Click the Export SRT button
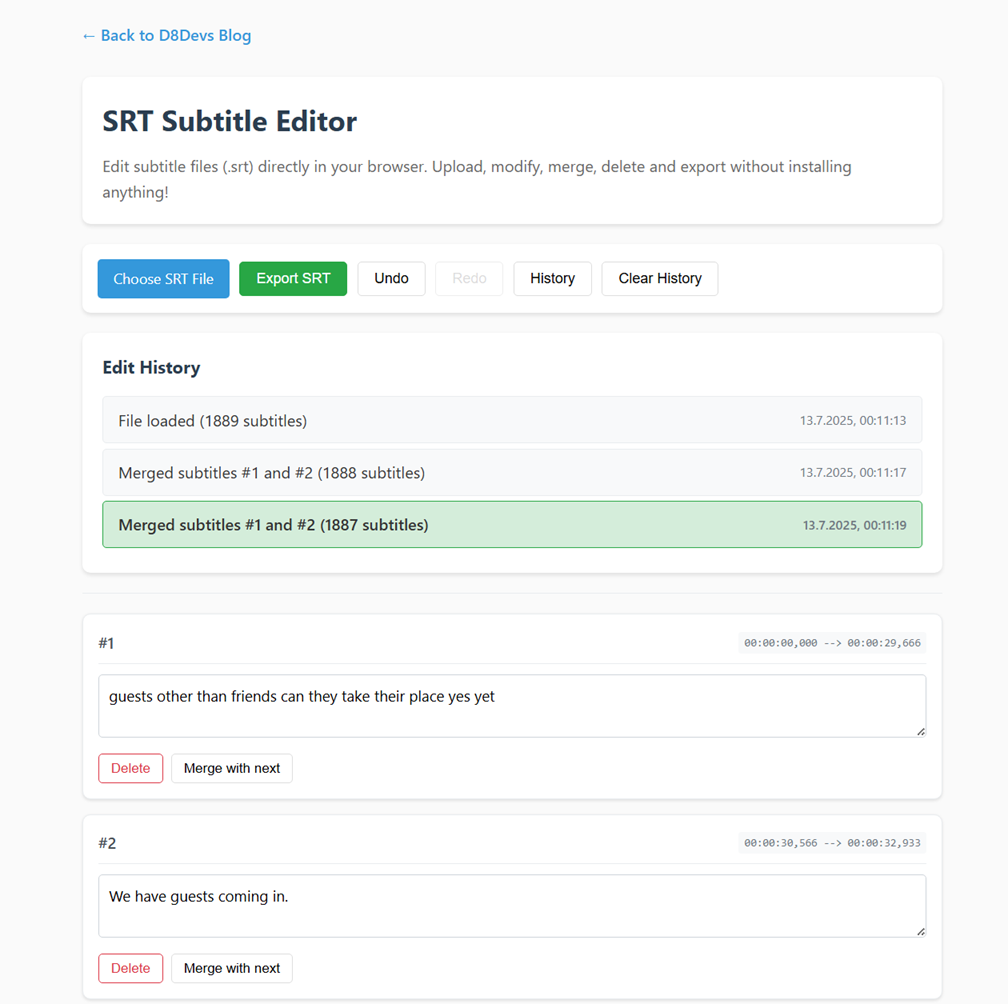This screenshot has width=1008, height=1004. pyautogui.click(x=293, y=278)
